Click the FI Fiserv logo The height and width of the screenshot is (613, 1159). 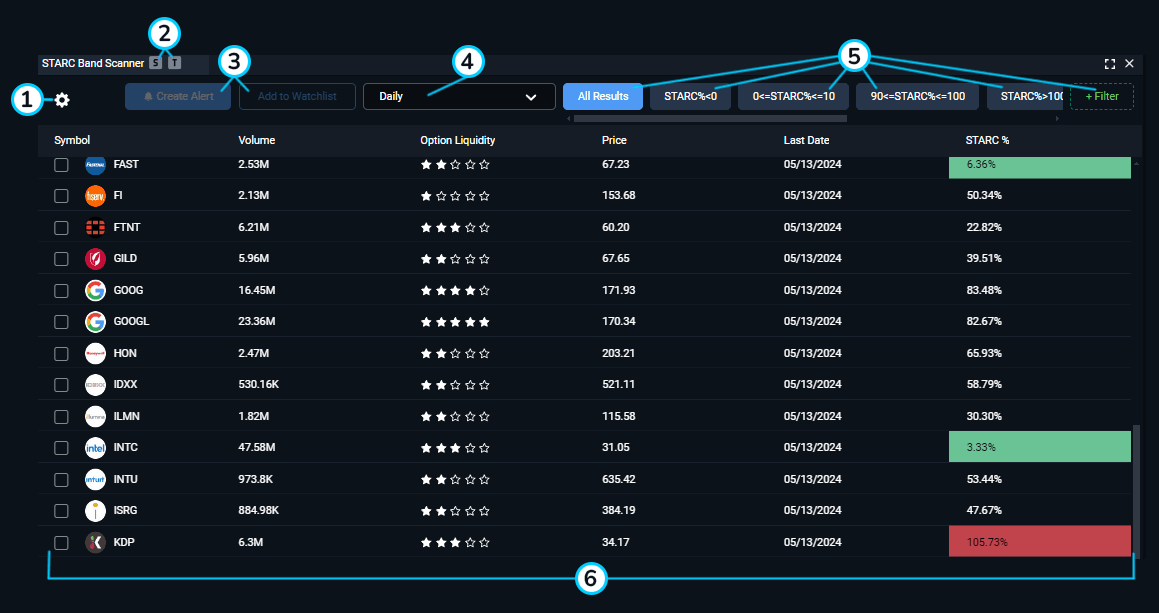95,196
